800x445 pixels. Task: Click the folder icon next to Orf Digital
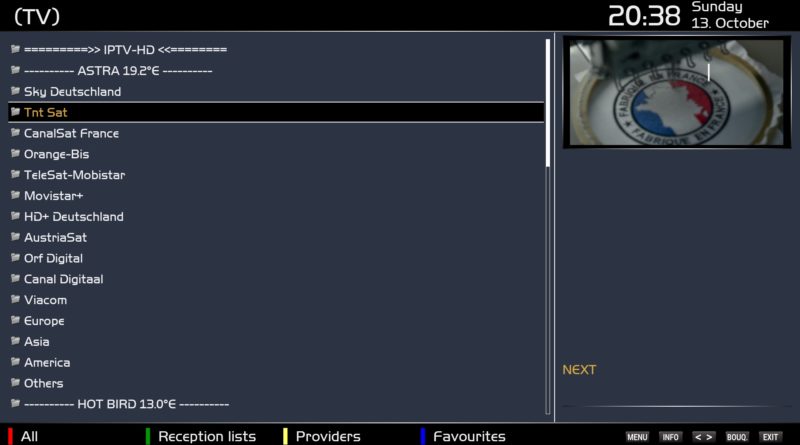(x=15, y=258)
